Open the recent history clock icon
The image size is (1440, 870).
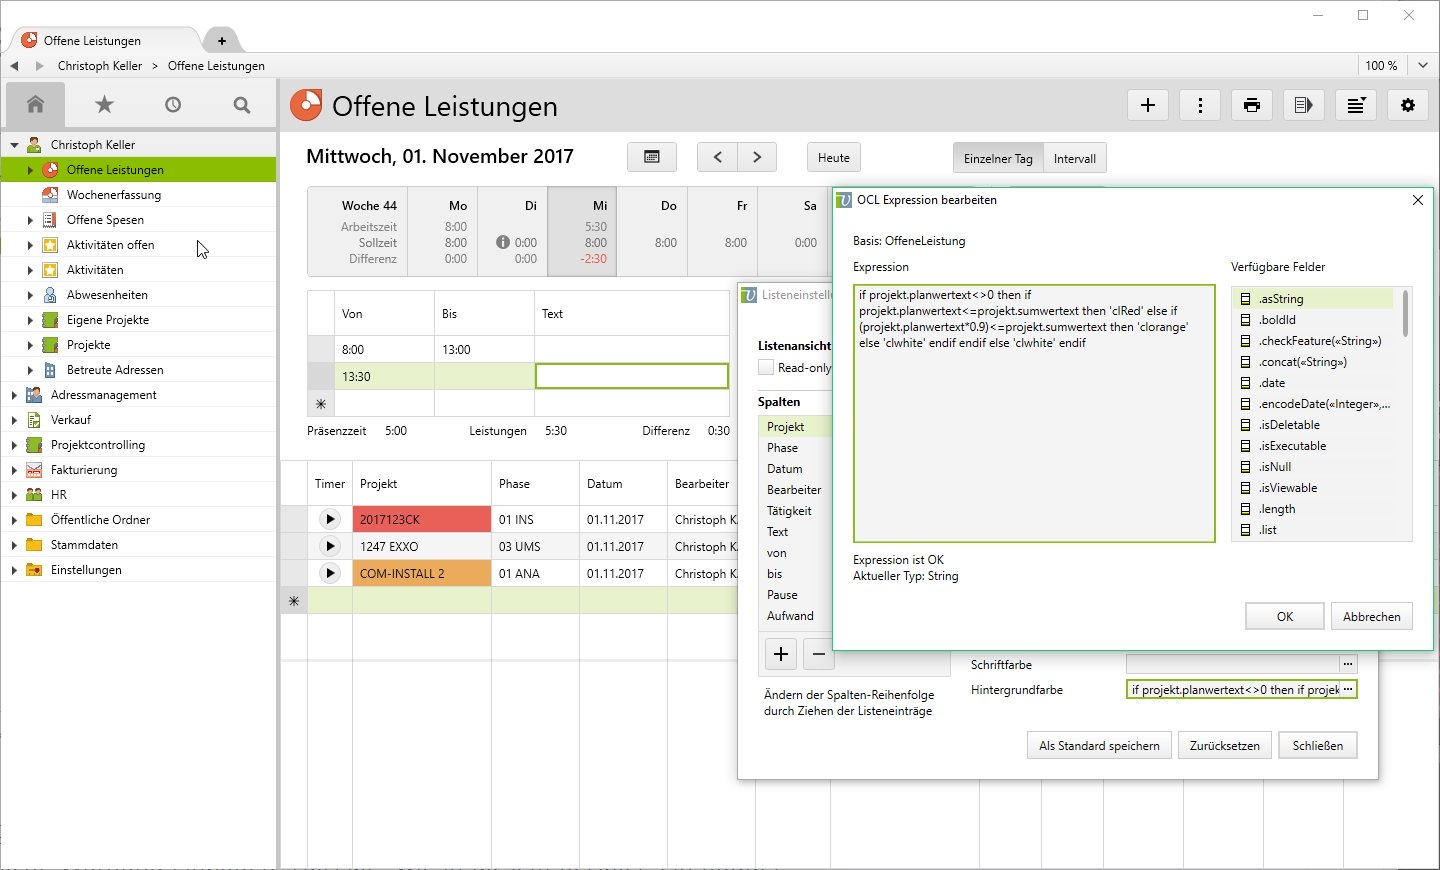point(173,104)
